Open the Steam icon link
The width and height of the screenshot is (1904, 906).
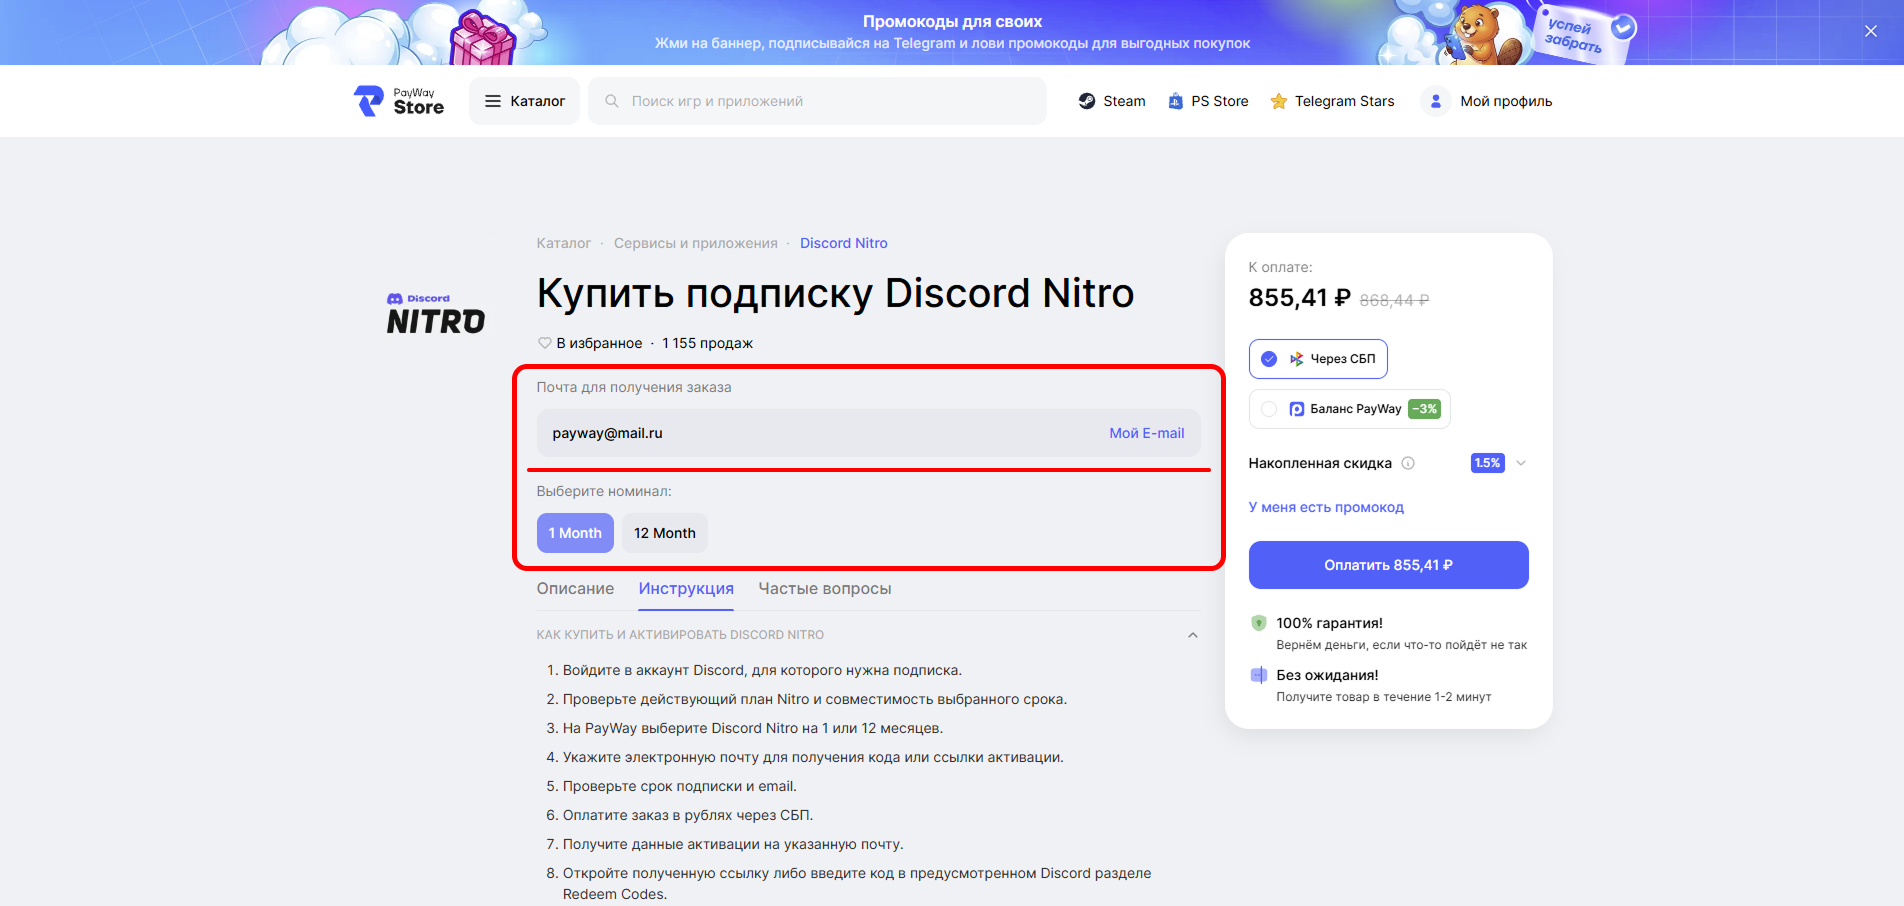(x=1087, y=101)
